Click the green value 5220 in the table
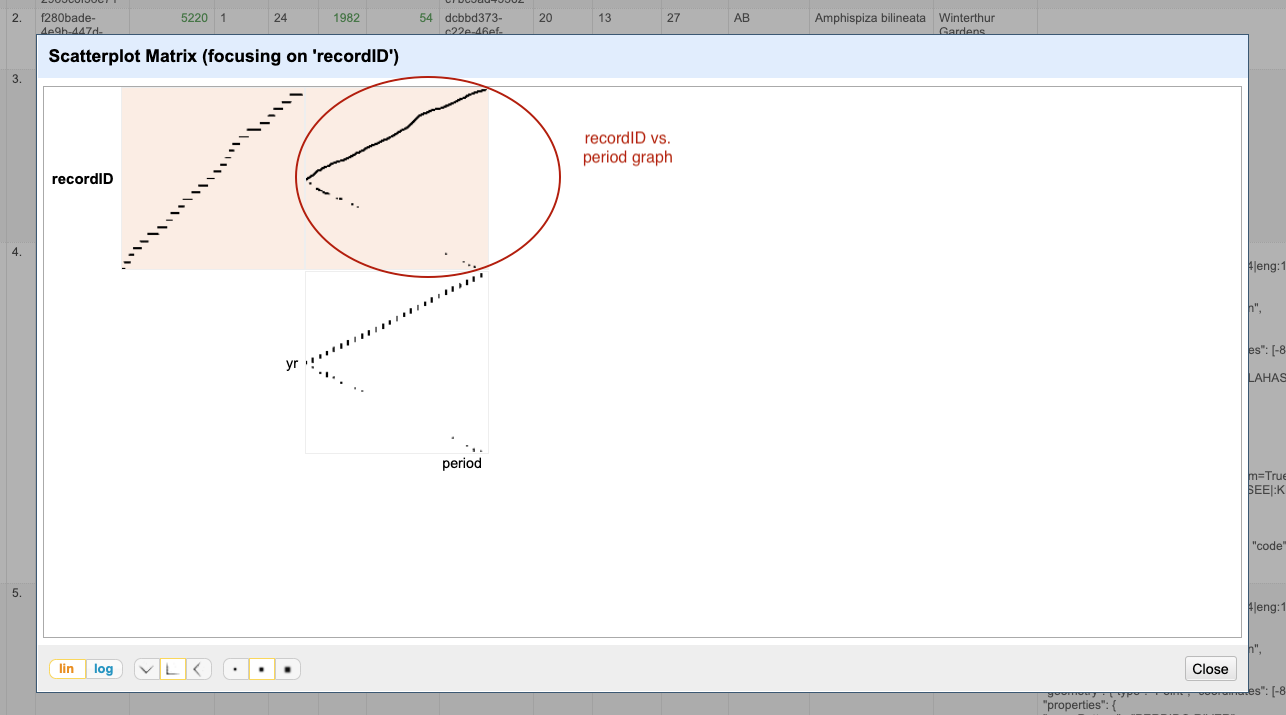This screenshot has height=715, width=1286. 194,17
